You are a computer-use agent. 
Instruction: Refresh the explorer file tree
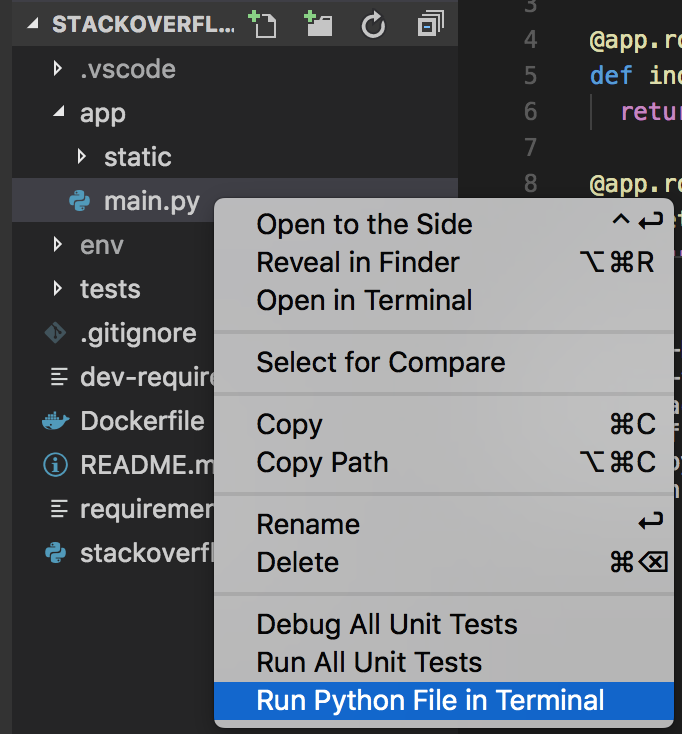pos(373,25)
